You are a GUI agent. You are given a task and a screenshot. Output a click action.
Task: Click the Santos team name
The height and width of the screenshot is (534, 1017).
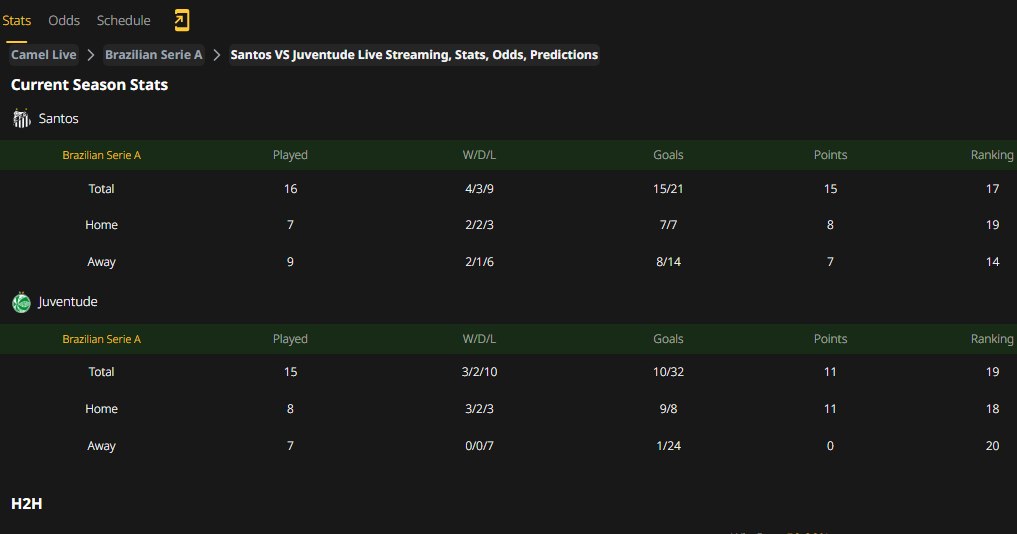tap(58, 119)
